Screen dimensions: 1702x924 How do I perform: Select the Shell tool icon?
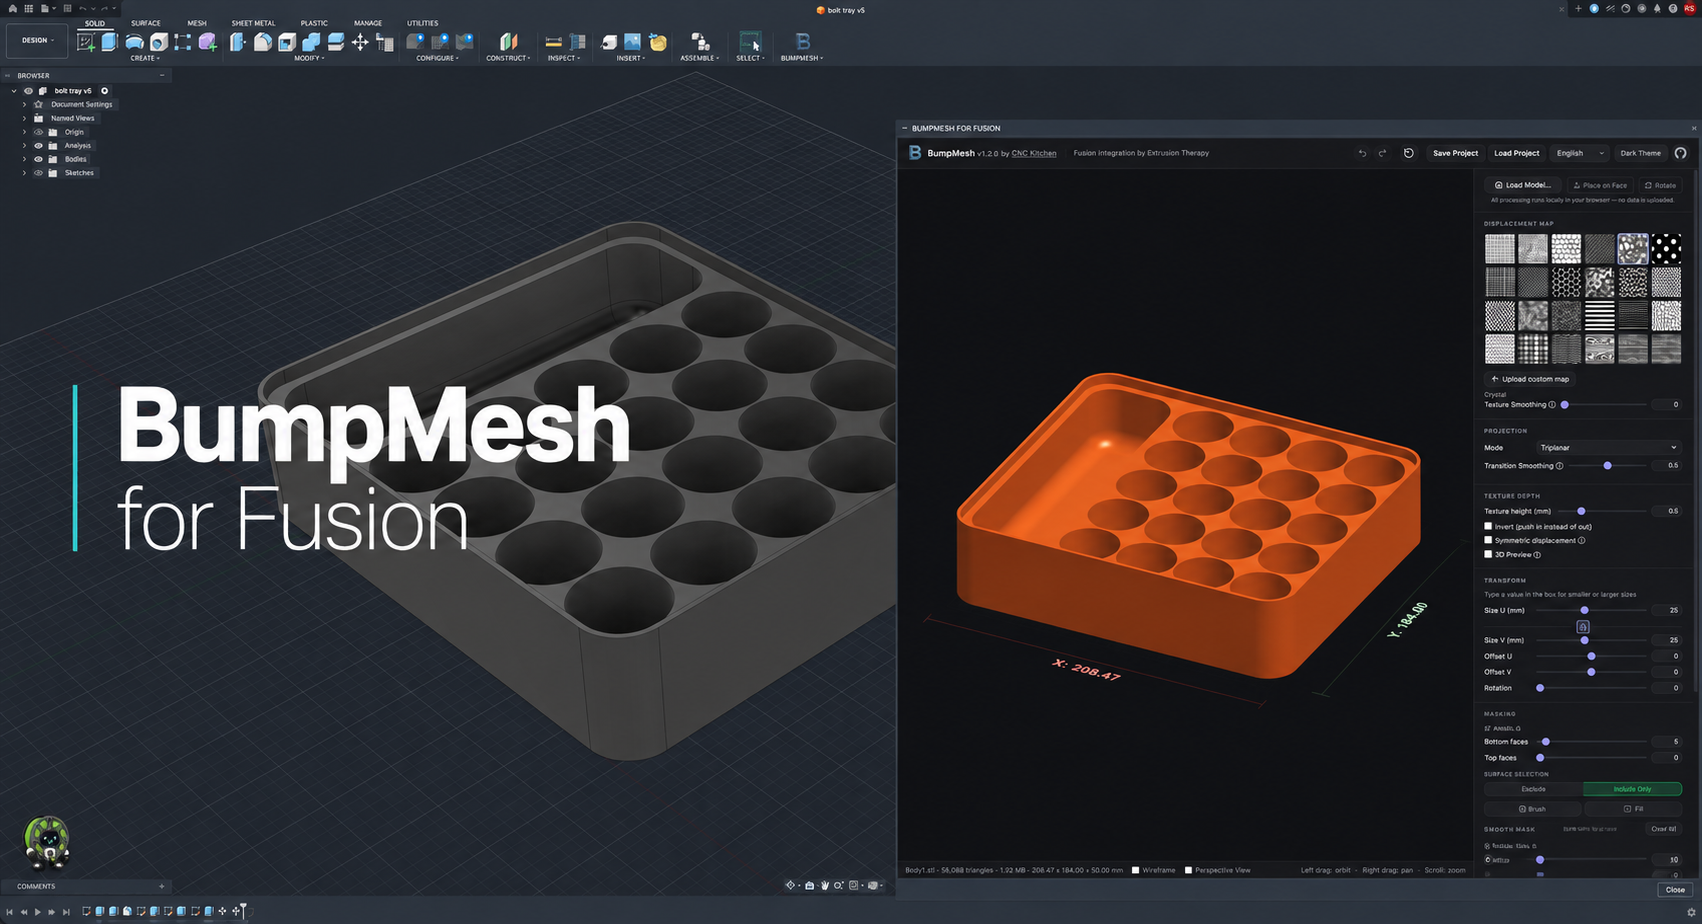click(287, 42)
